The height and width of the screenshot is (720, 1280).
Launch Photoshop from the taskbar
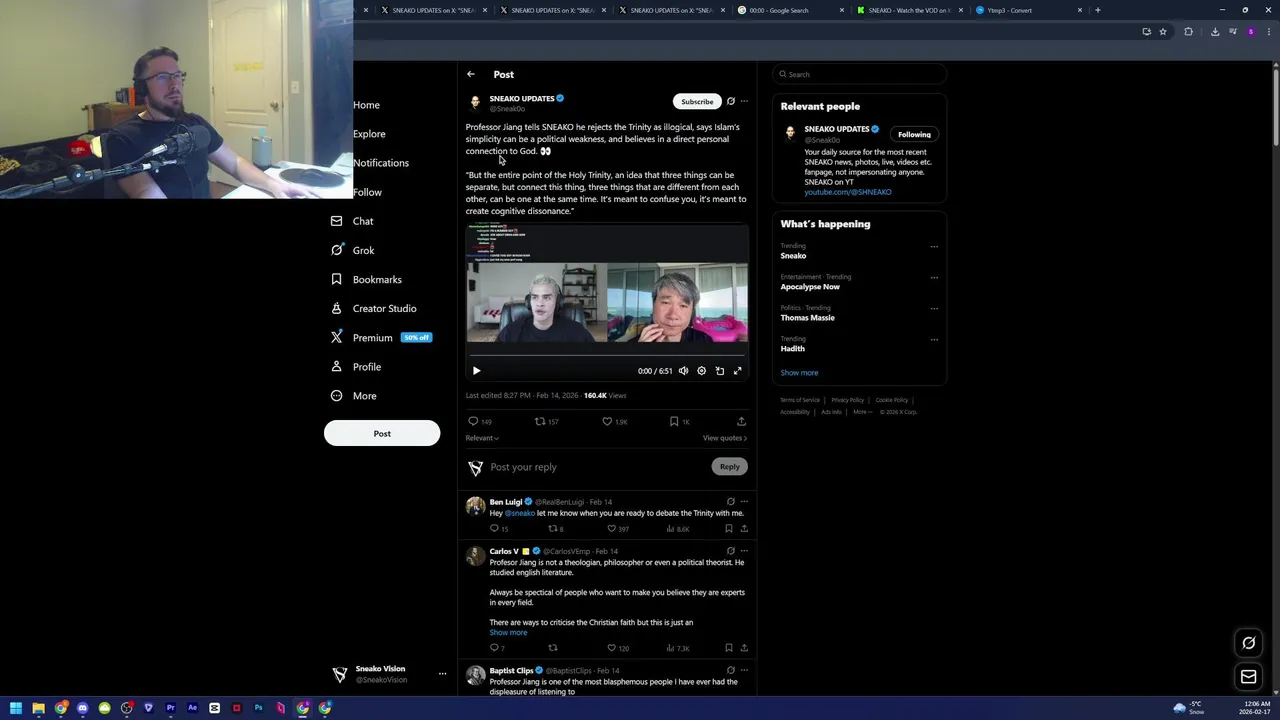pos(258,708)
